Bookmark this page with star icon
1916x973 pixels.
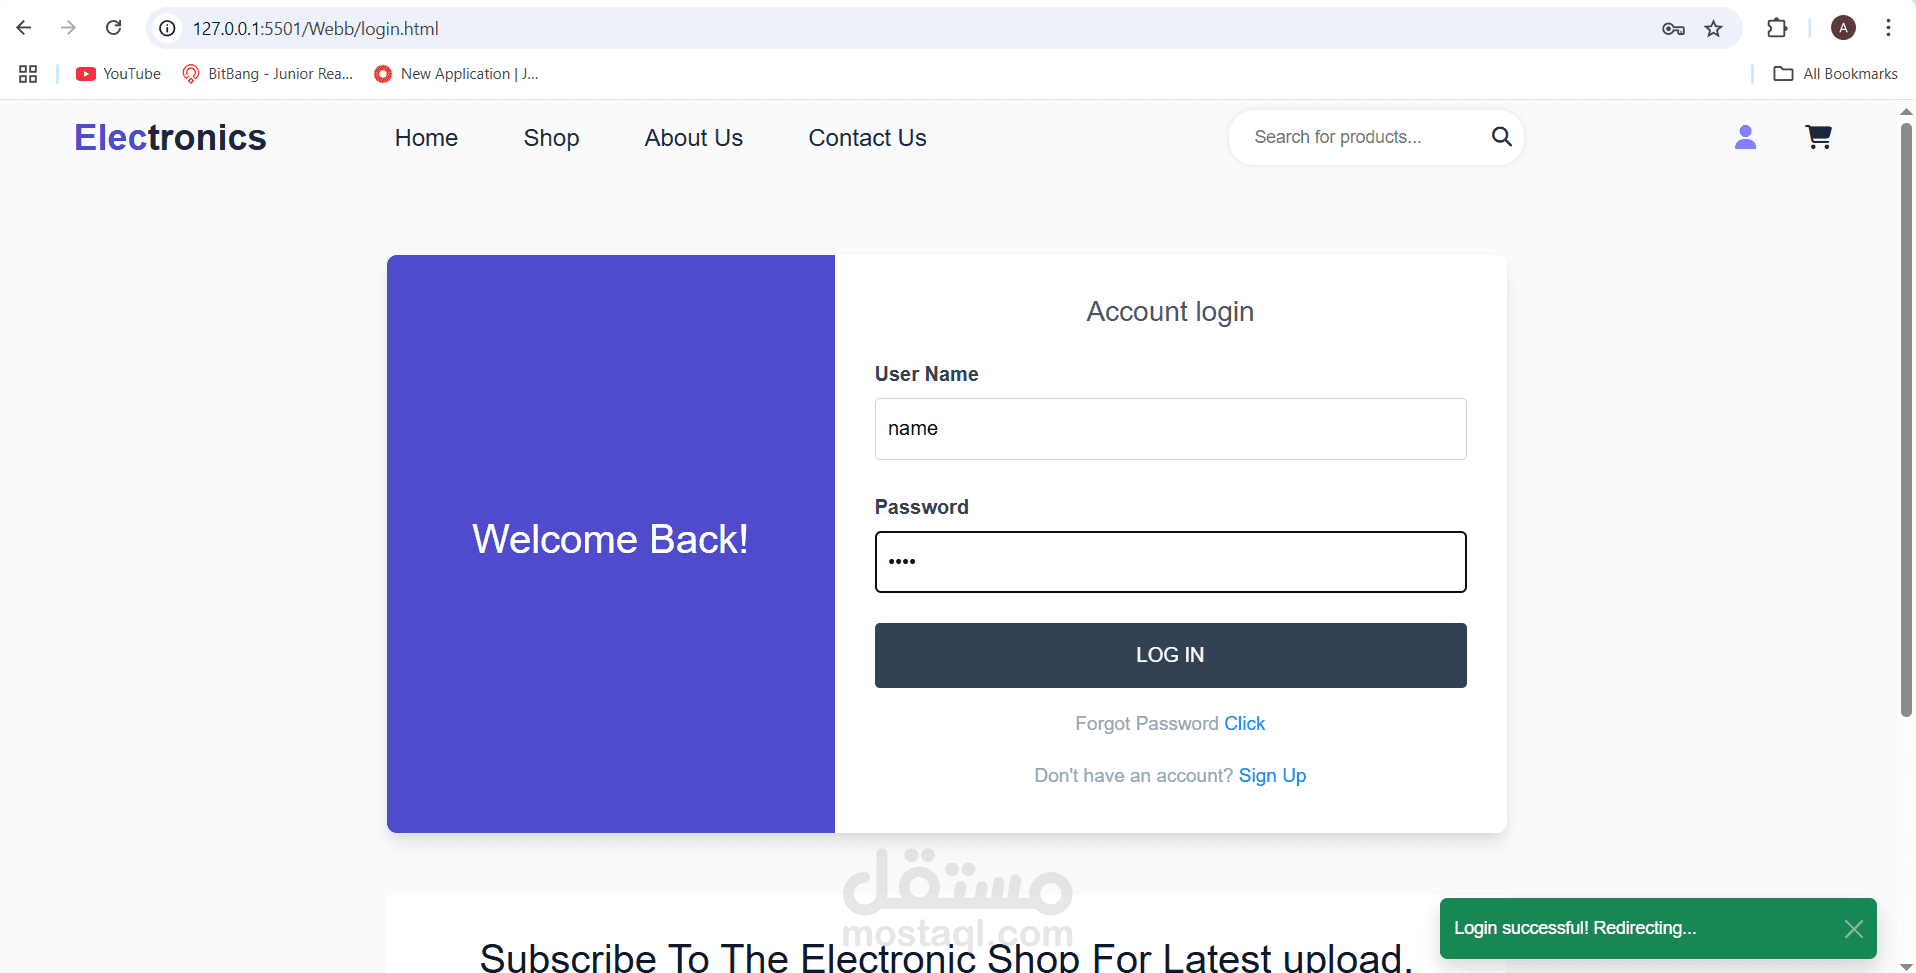coord(1713,29)
